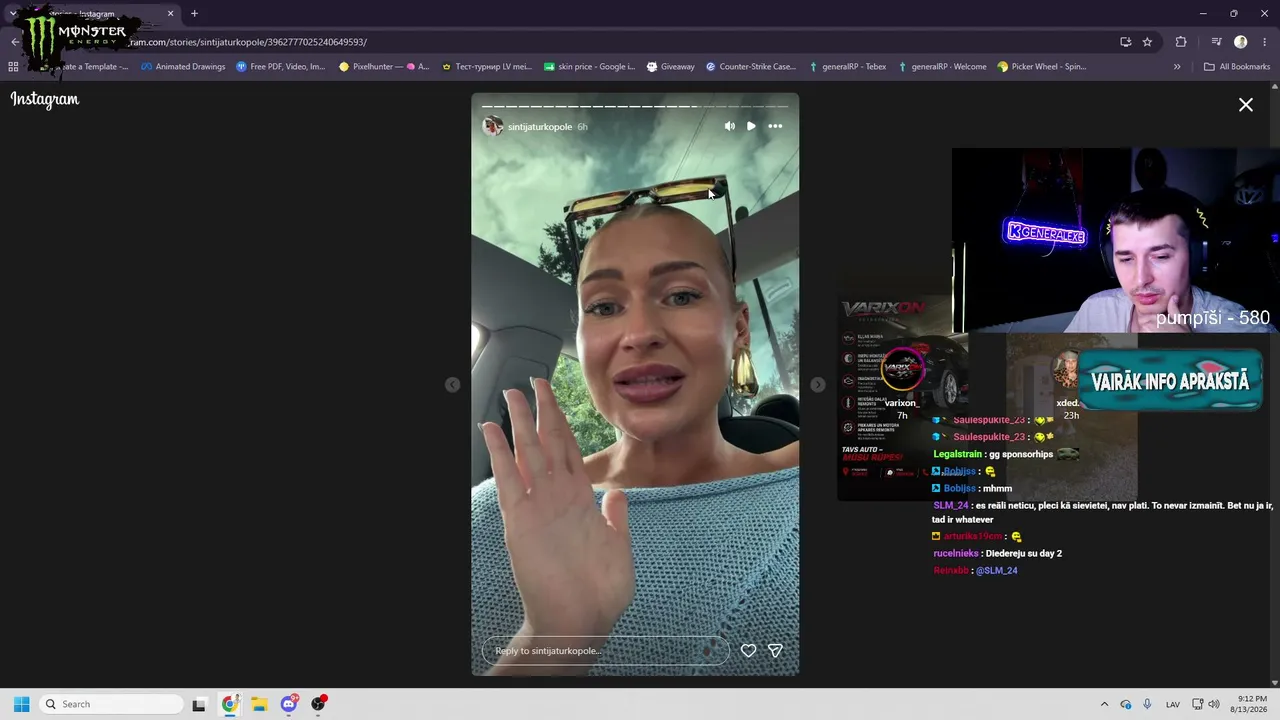Open the Picker Wheel bookmark

point(1041,67)
